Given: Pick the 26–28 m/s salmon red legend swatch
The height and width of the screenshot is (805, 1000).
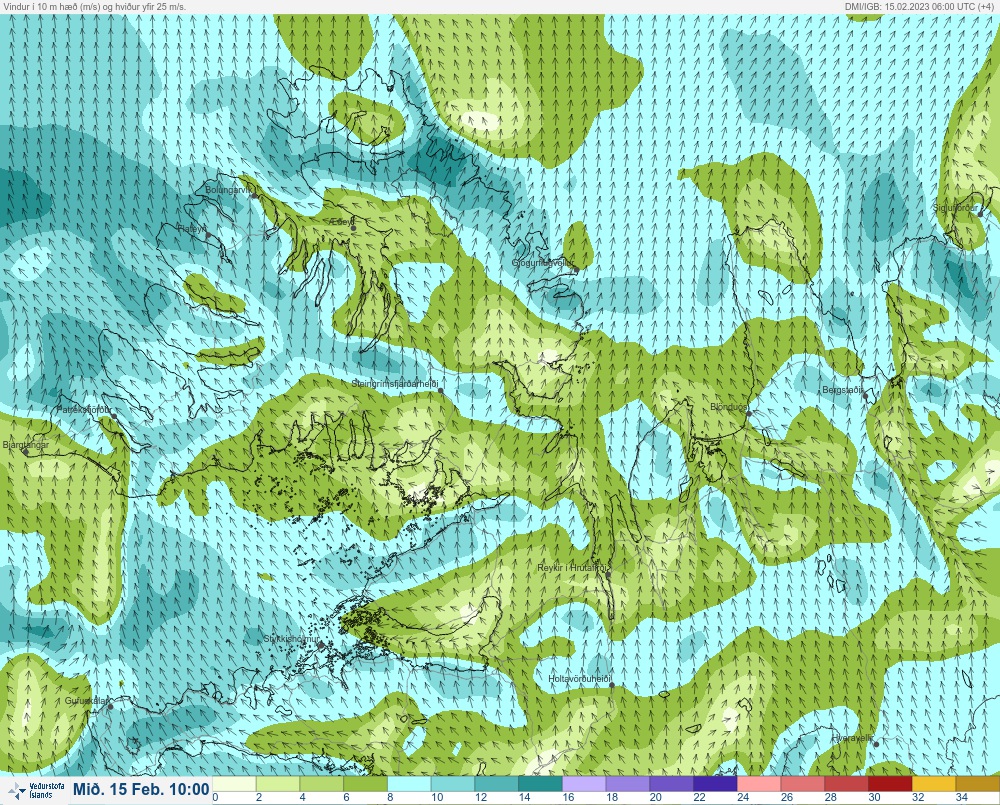Looking at the screenshot, I should pos(802,783).
